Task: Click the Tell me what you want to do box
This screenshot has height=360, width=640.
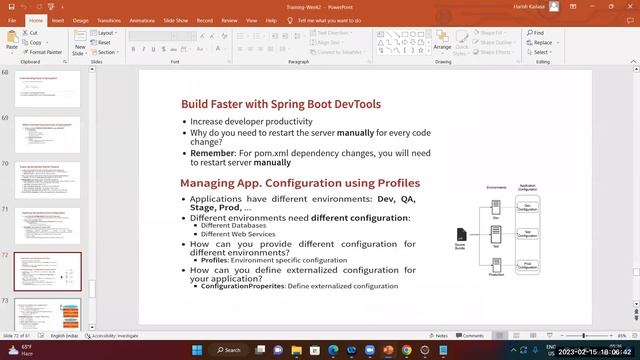Action: [324, 20]
